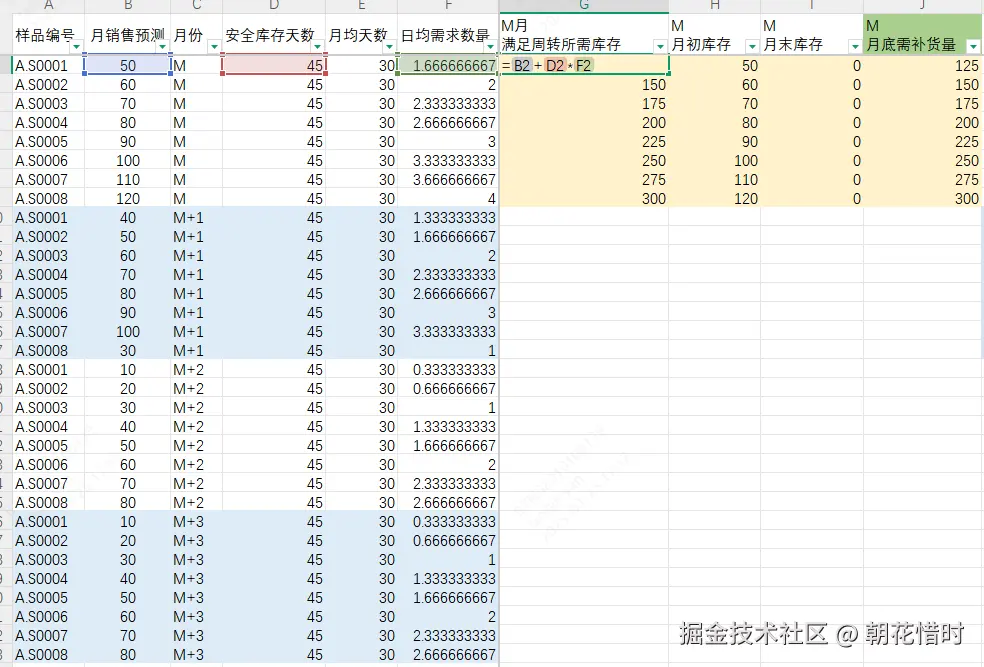984x667 pixels.
Task: Select 2.666666667 in A.S0008 M+3 row
Action: click(x=448, y=655)
